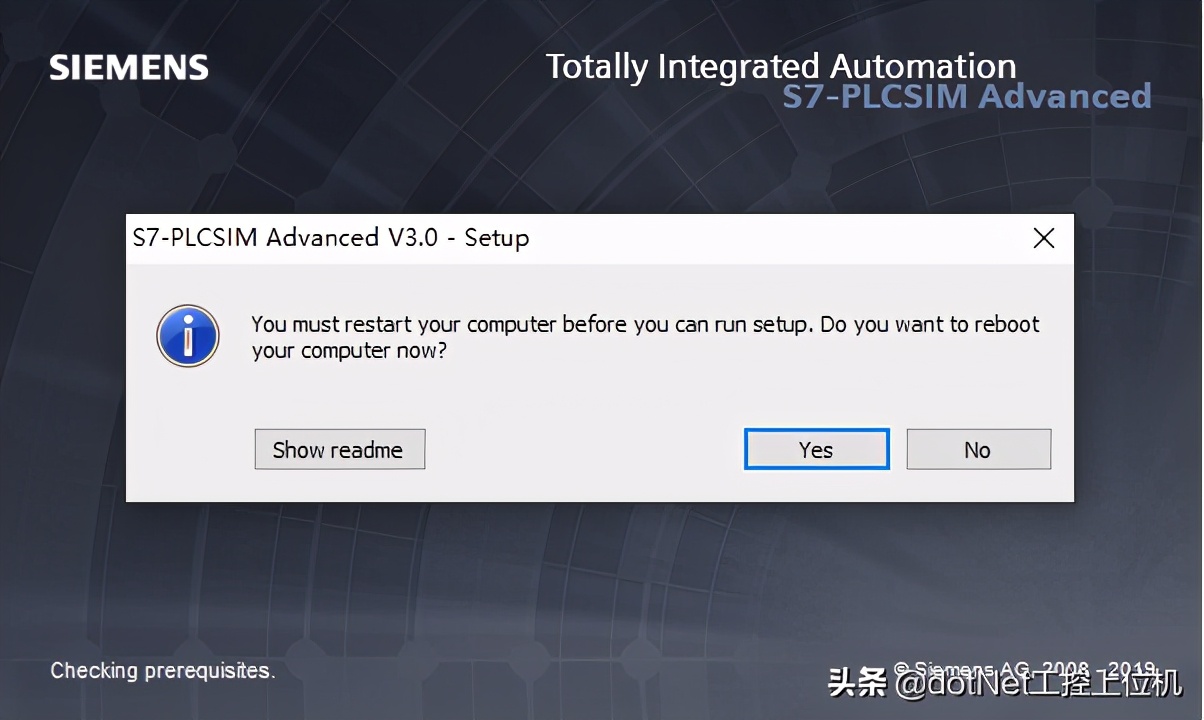
Task: Click the Totally Integrated Automation heading
Action: pos(780,67)
